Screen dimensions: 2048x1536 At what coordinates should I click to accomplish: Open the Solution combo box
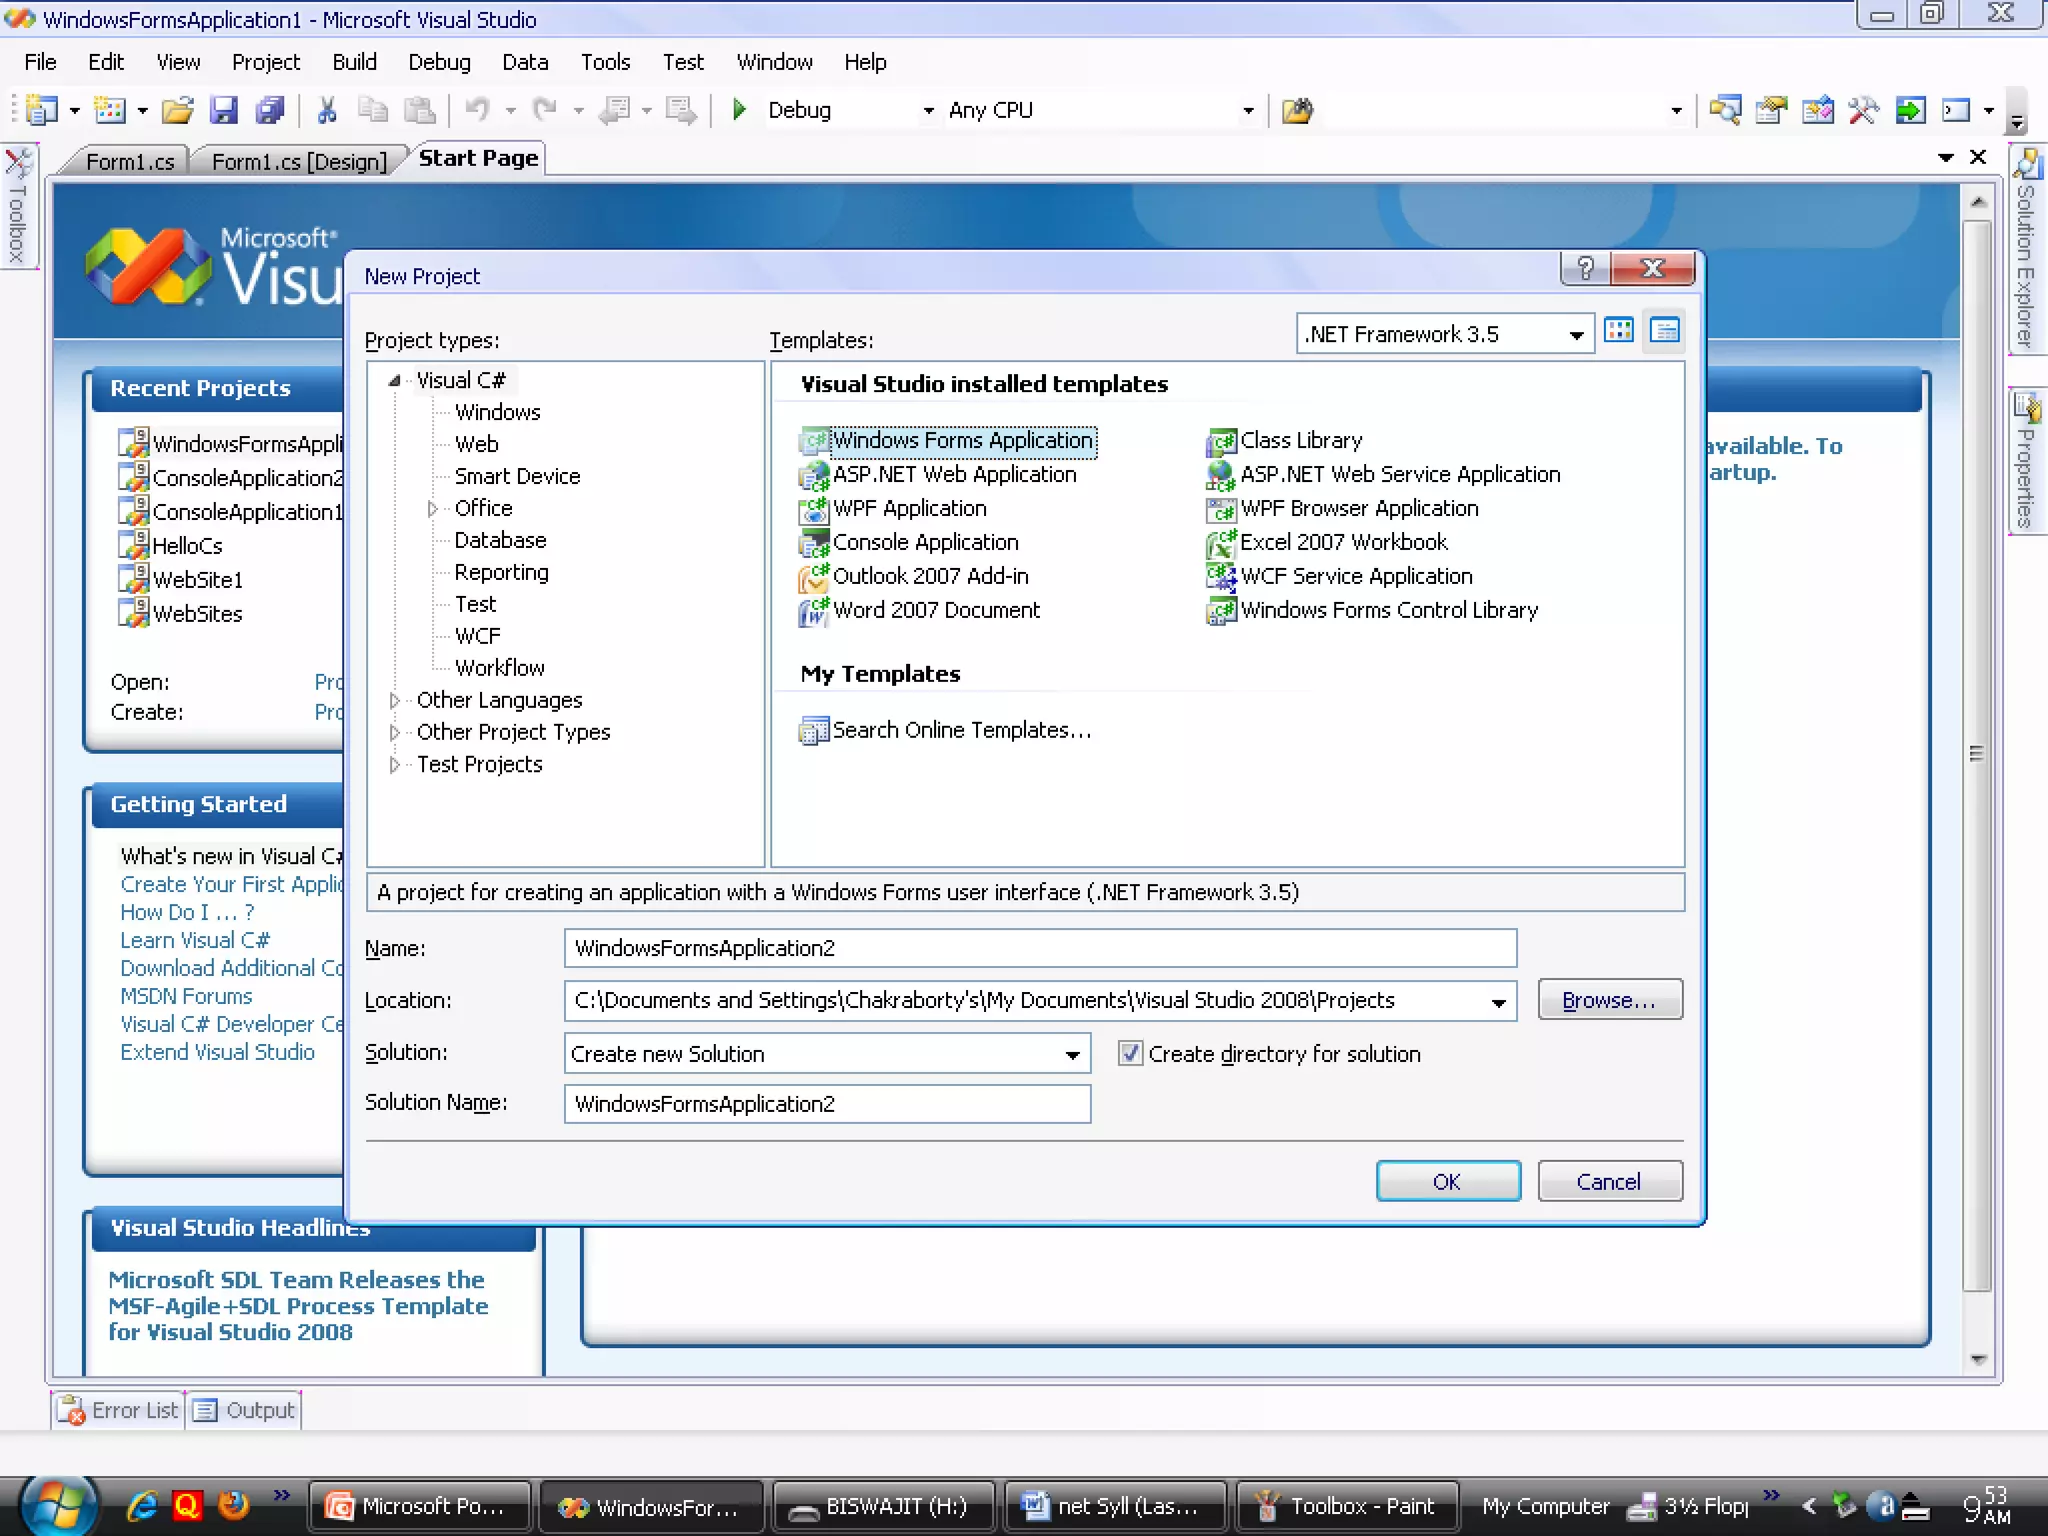pos(1072,1054)
